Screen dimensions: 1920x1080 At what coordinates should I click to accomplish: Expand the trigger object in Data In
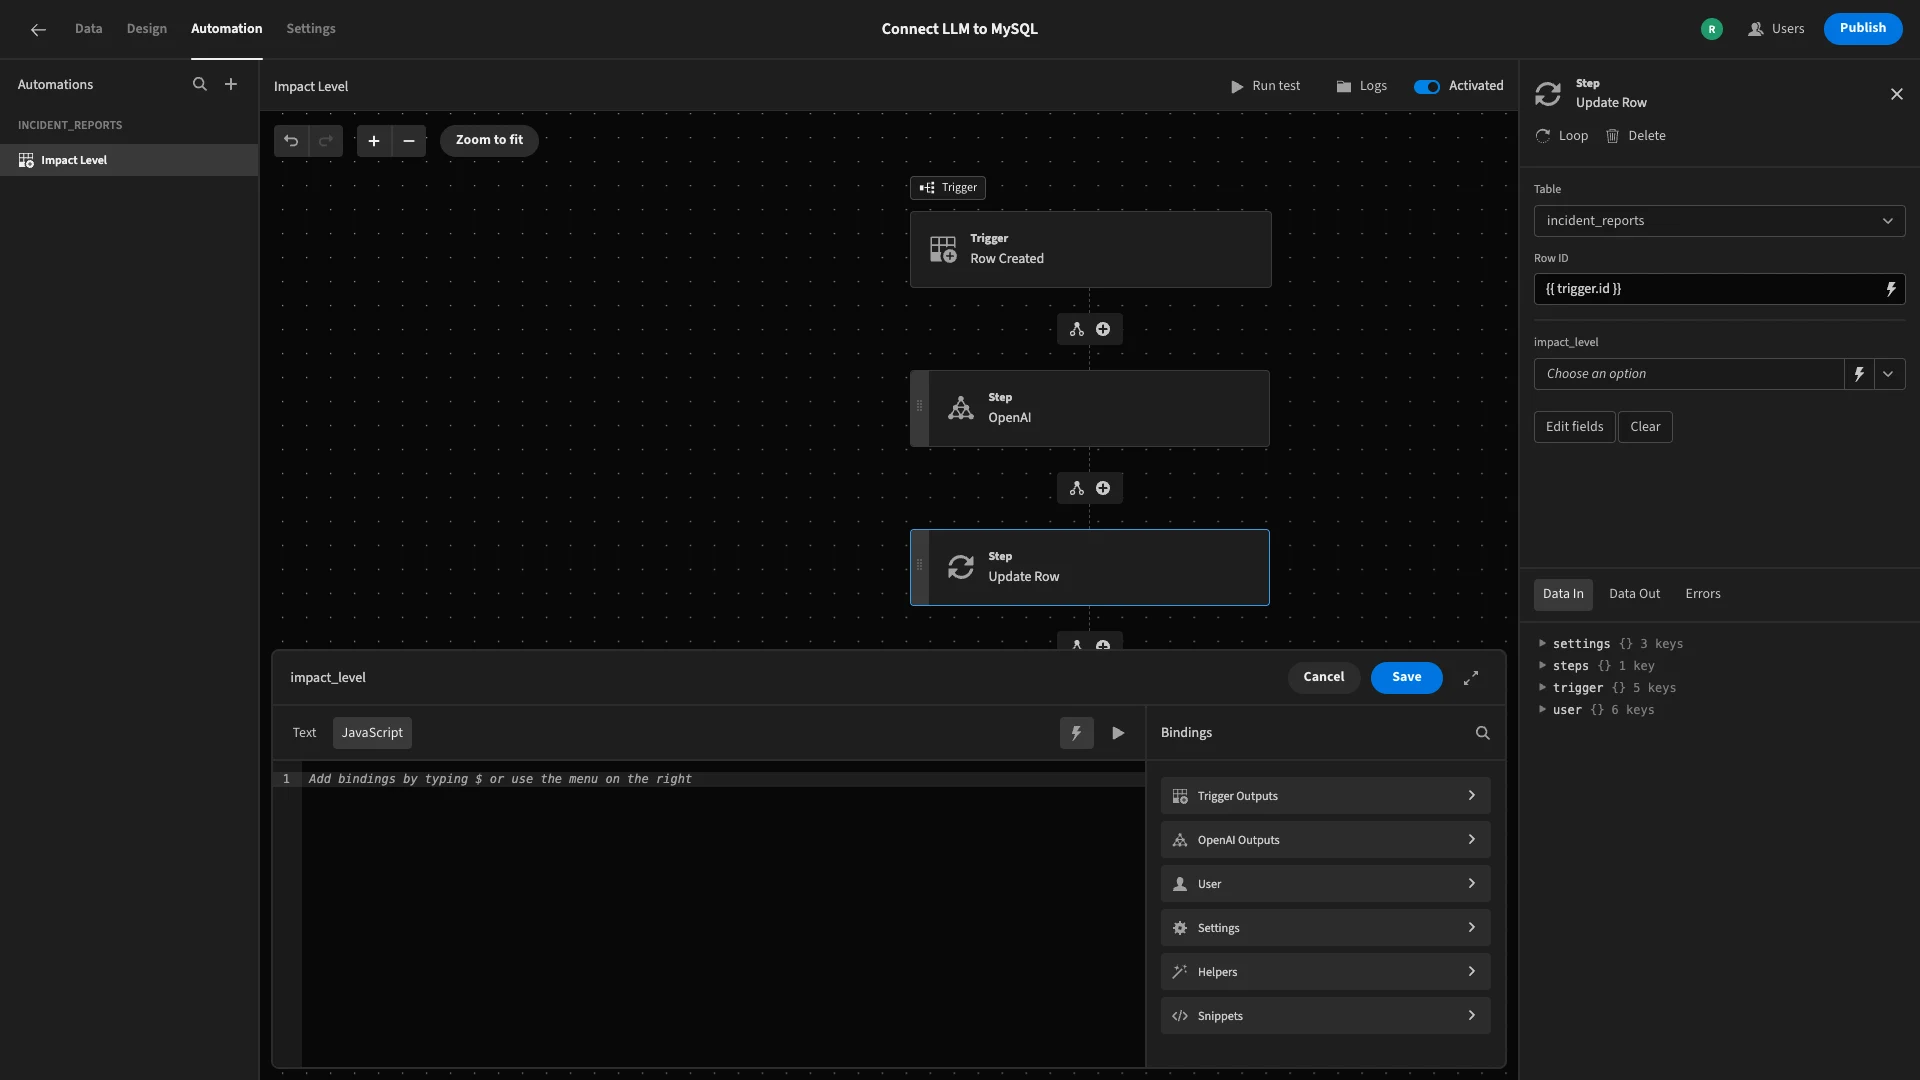(1543, 687)
